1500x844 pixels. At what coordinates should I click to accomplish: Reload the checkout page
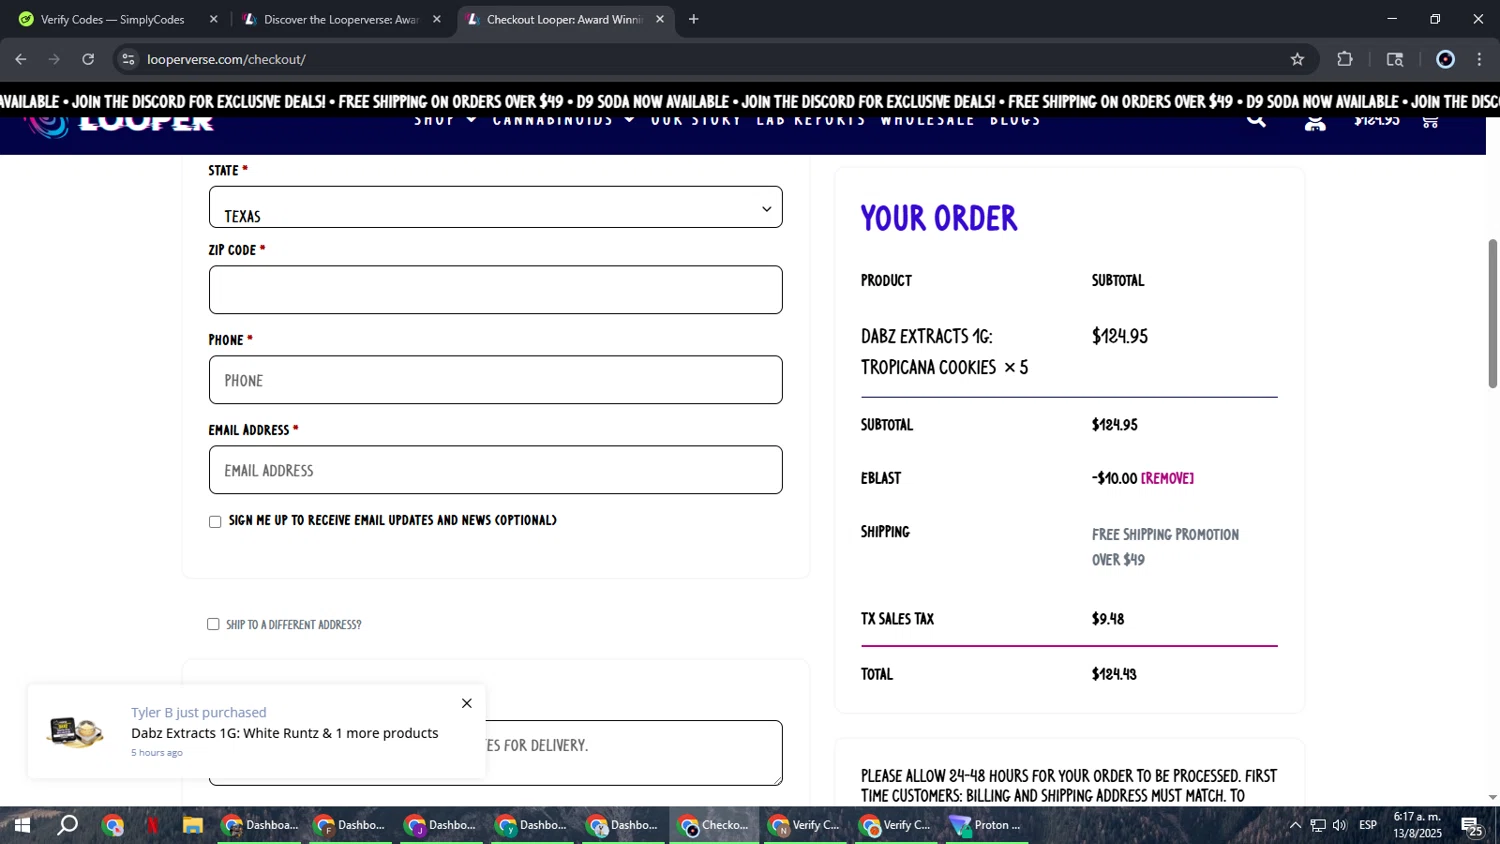[x=88, y=59]
